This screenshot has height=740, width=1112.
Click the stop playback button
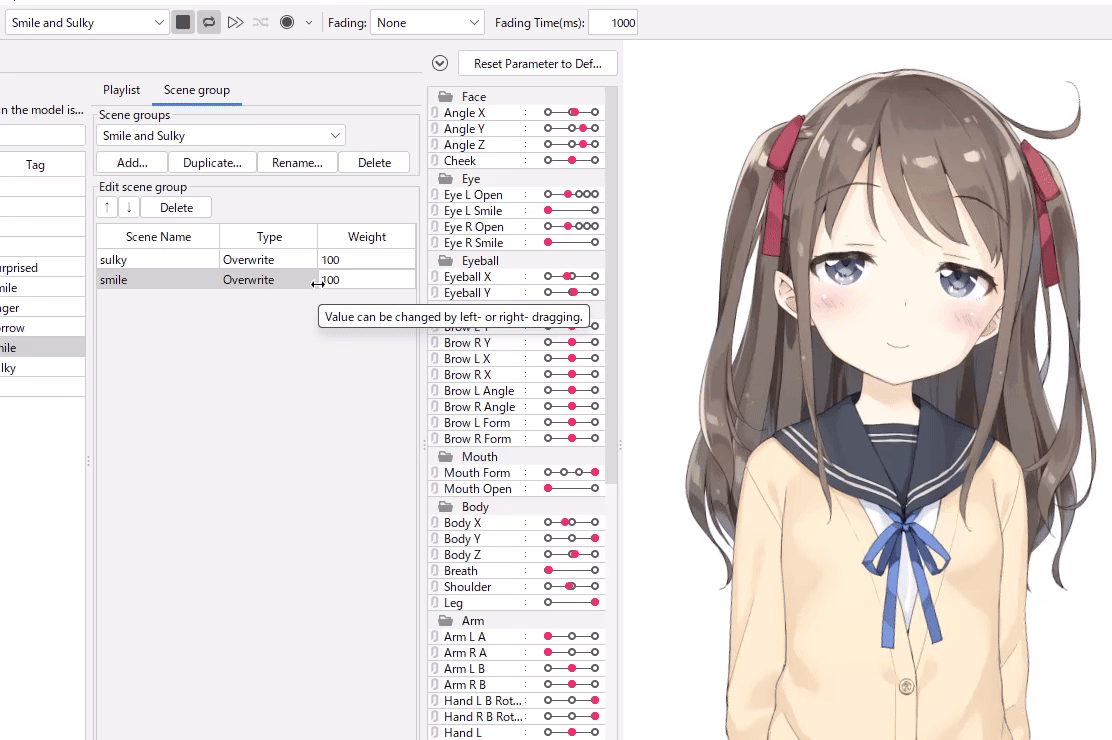click(183, 22)
